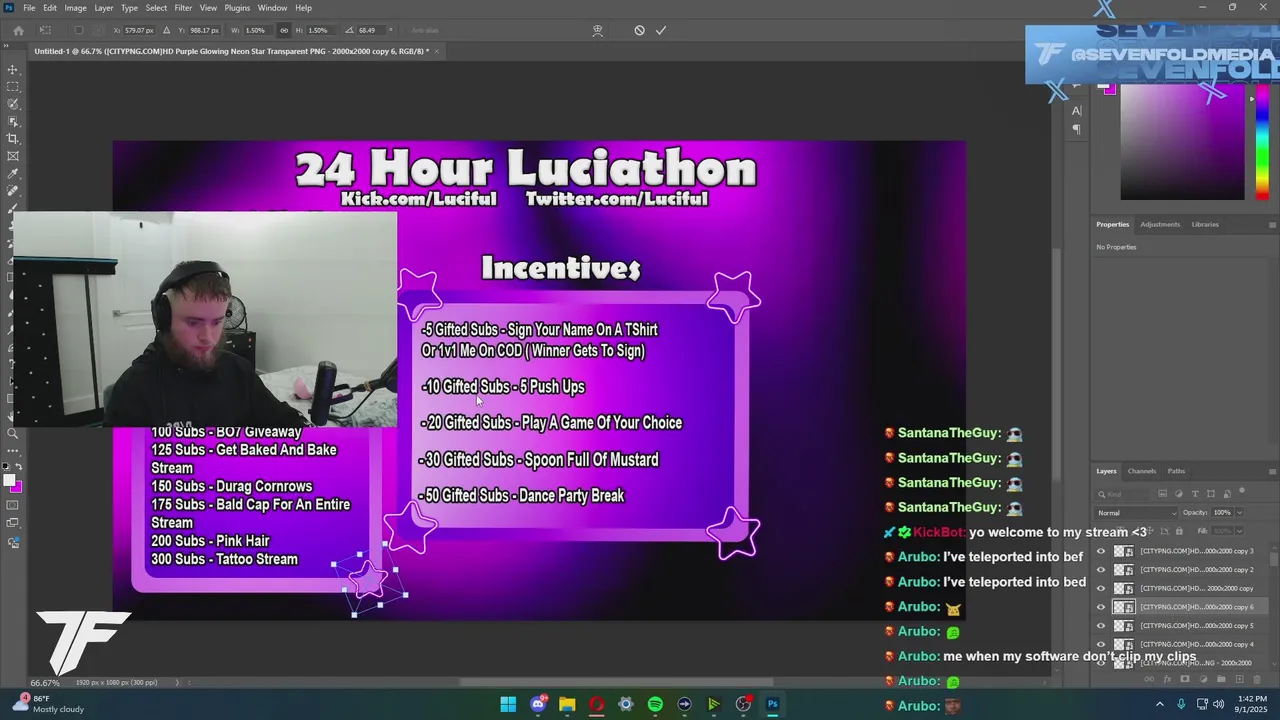Open the Opacity slider dropdown arrow
1280x720 pixels.
1238,513
